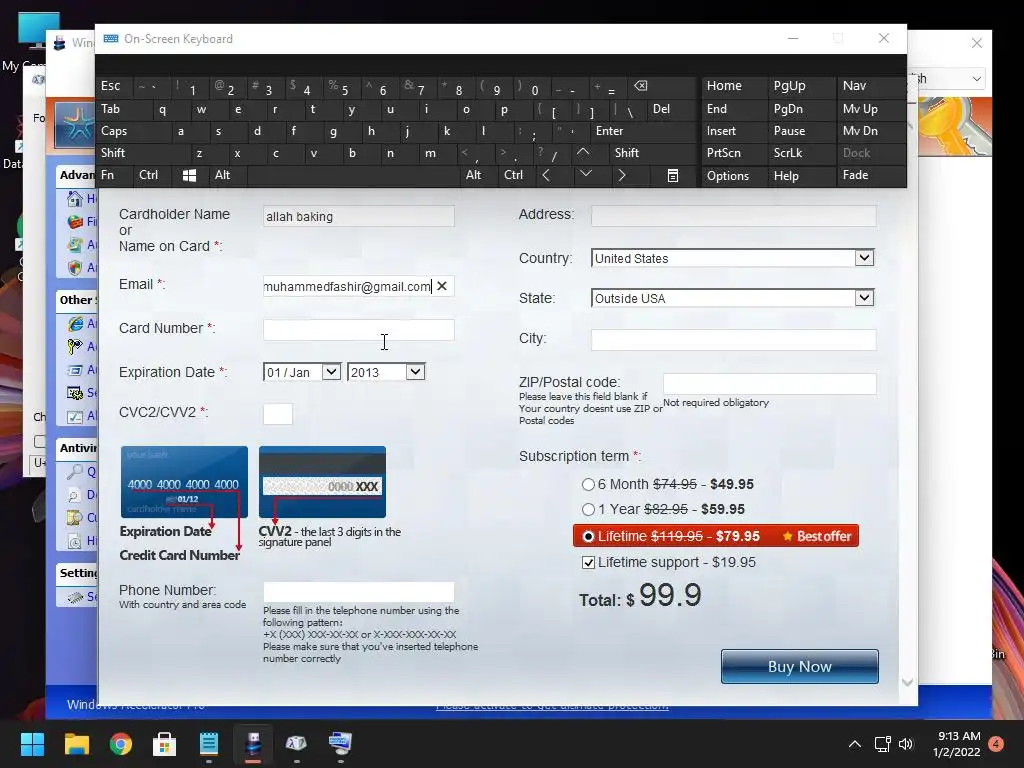Image resolution: width=1024 pixels, height=768 pixels.
Task: Open volume control in system tray
Action: coord(906,744)
